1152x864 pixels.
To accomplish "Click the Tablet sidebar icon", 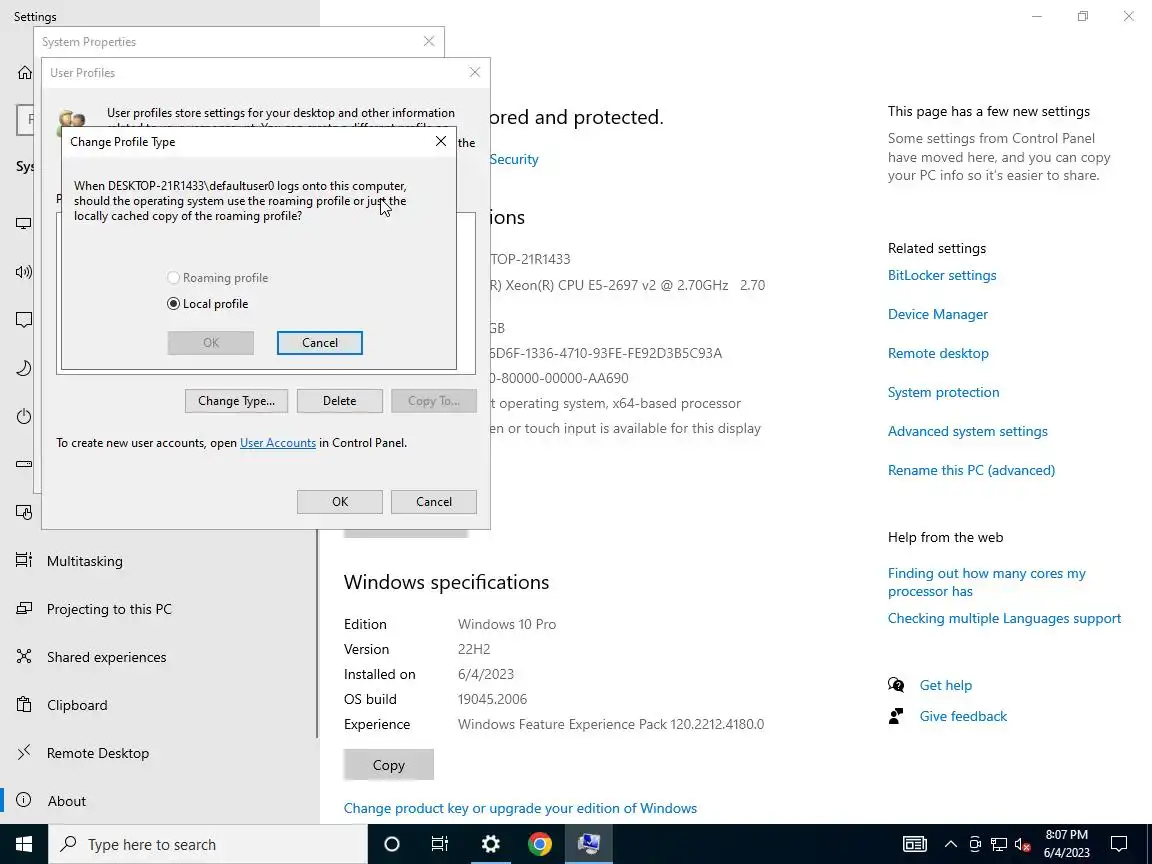I will click(24, 512).
